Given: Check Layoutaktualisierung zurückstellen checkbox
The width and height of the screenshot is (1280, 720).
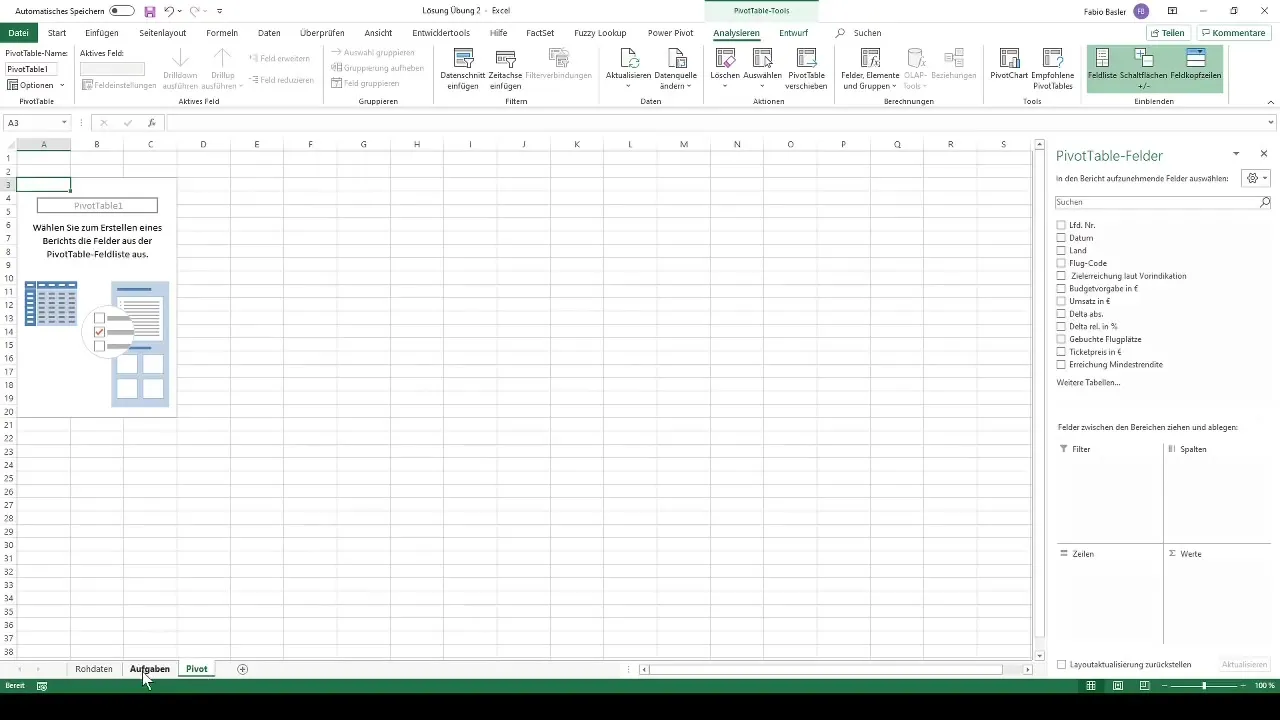Looking at the screenshot, I should 1062,664.
